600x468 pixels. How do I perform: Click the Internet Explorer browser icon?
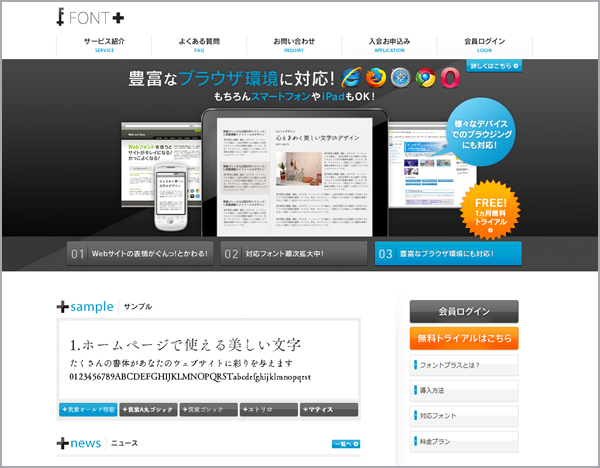(x=352, y=78)
